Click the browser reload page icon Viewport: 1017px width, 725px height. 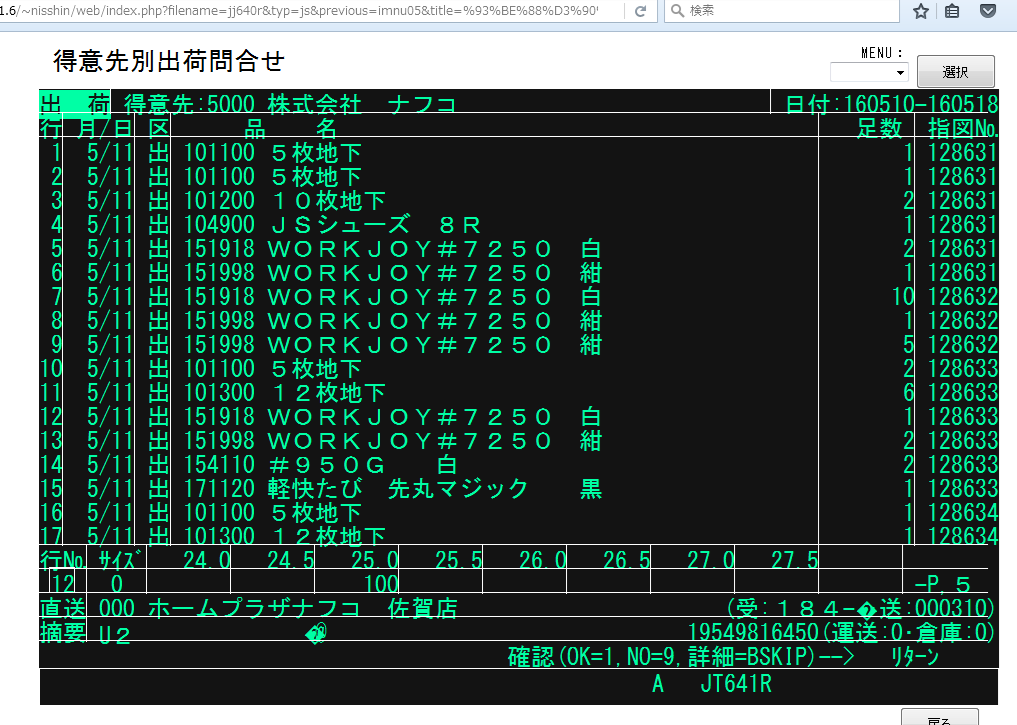(x=640, y=11)
